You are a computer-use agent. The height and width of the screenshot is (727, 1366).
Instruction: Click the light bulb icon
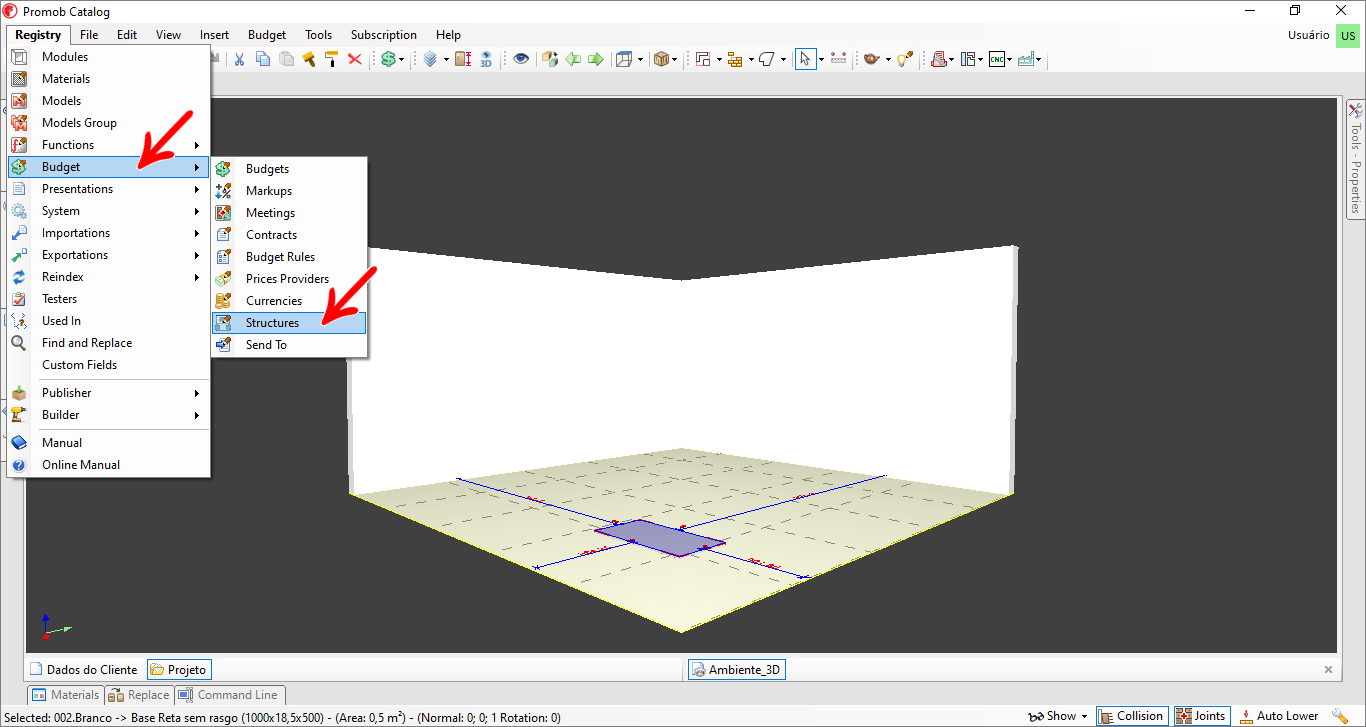coord(904,59)
